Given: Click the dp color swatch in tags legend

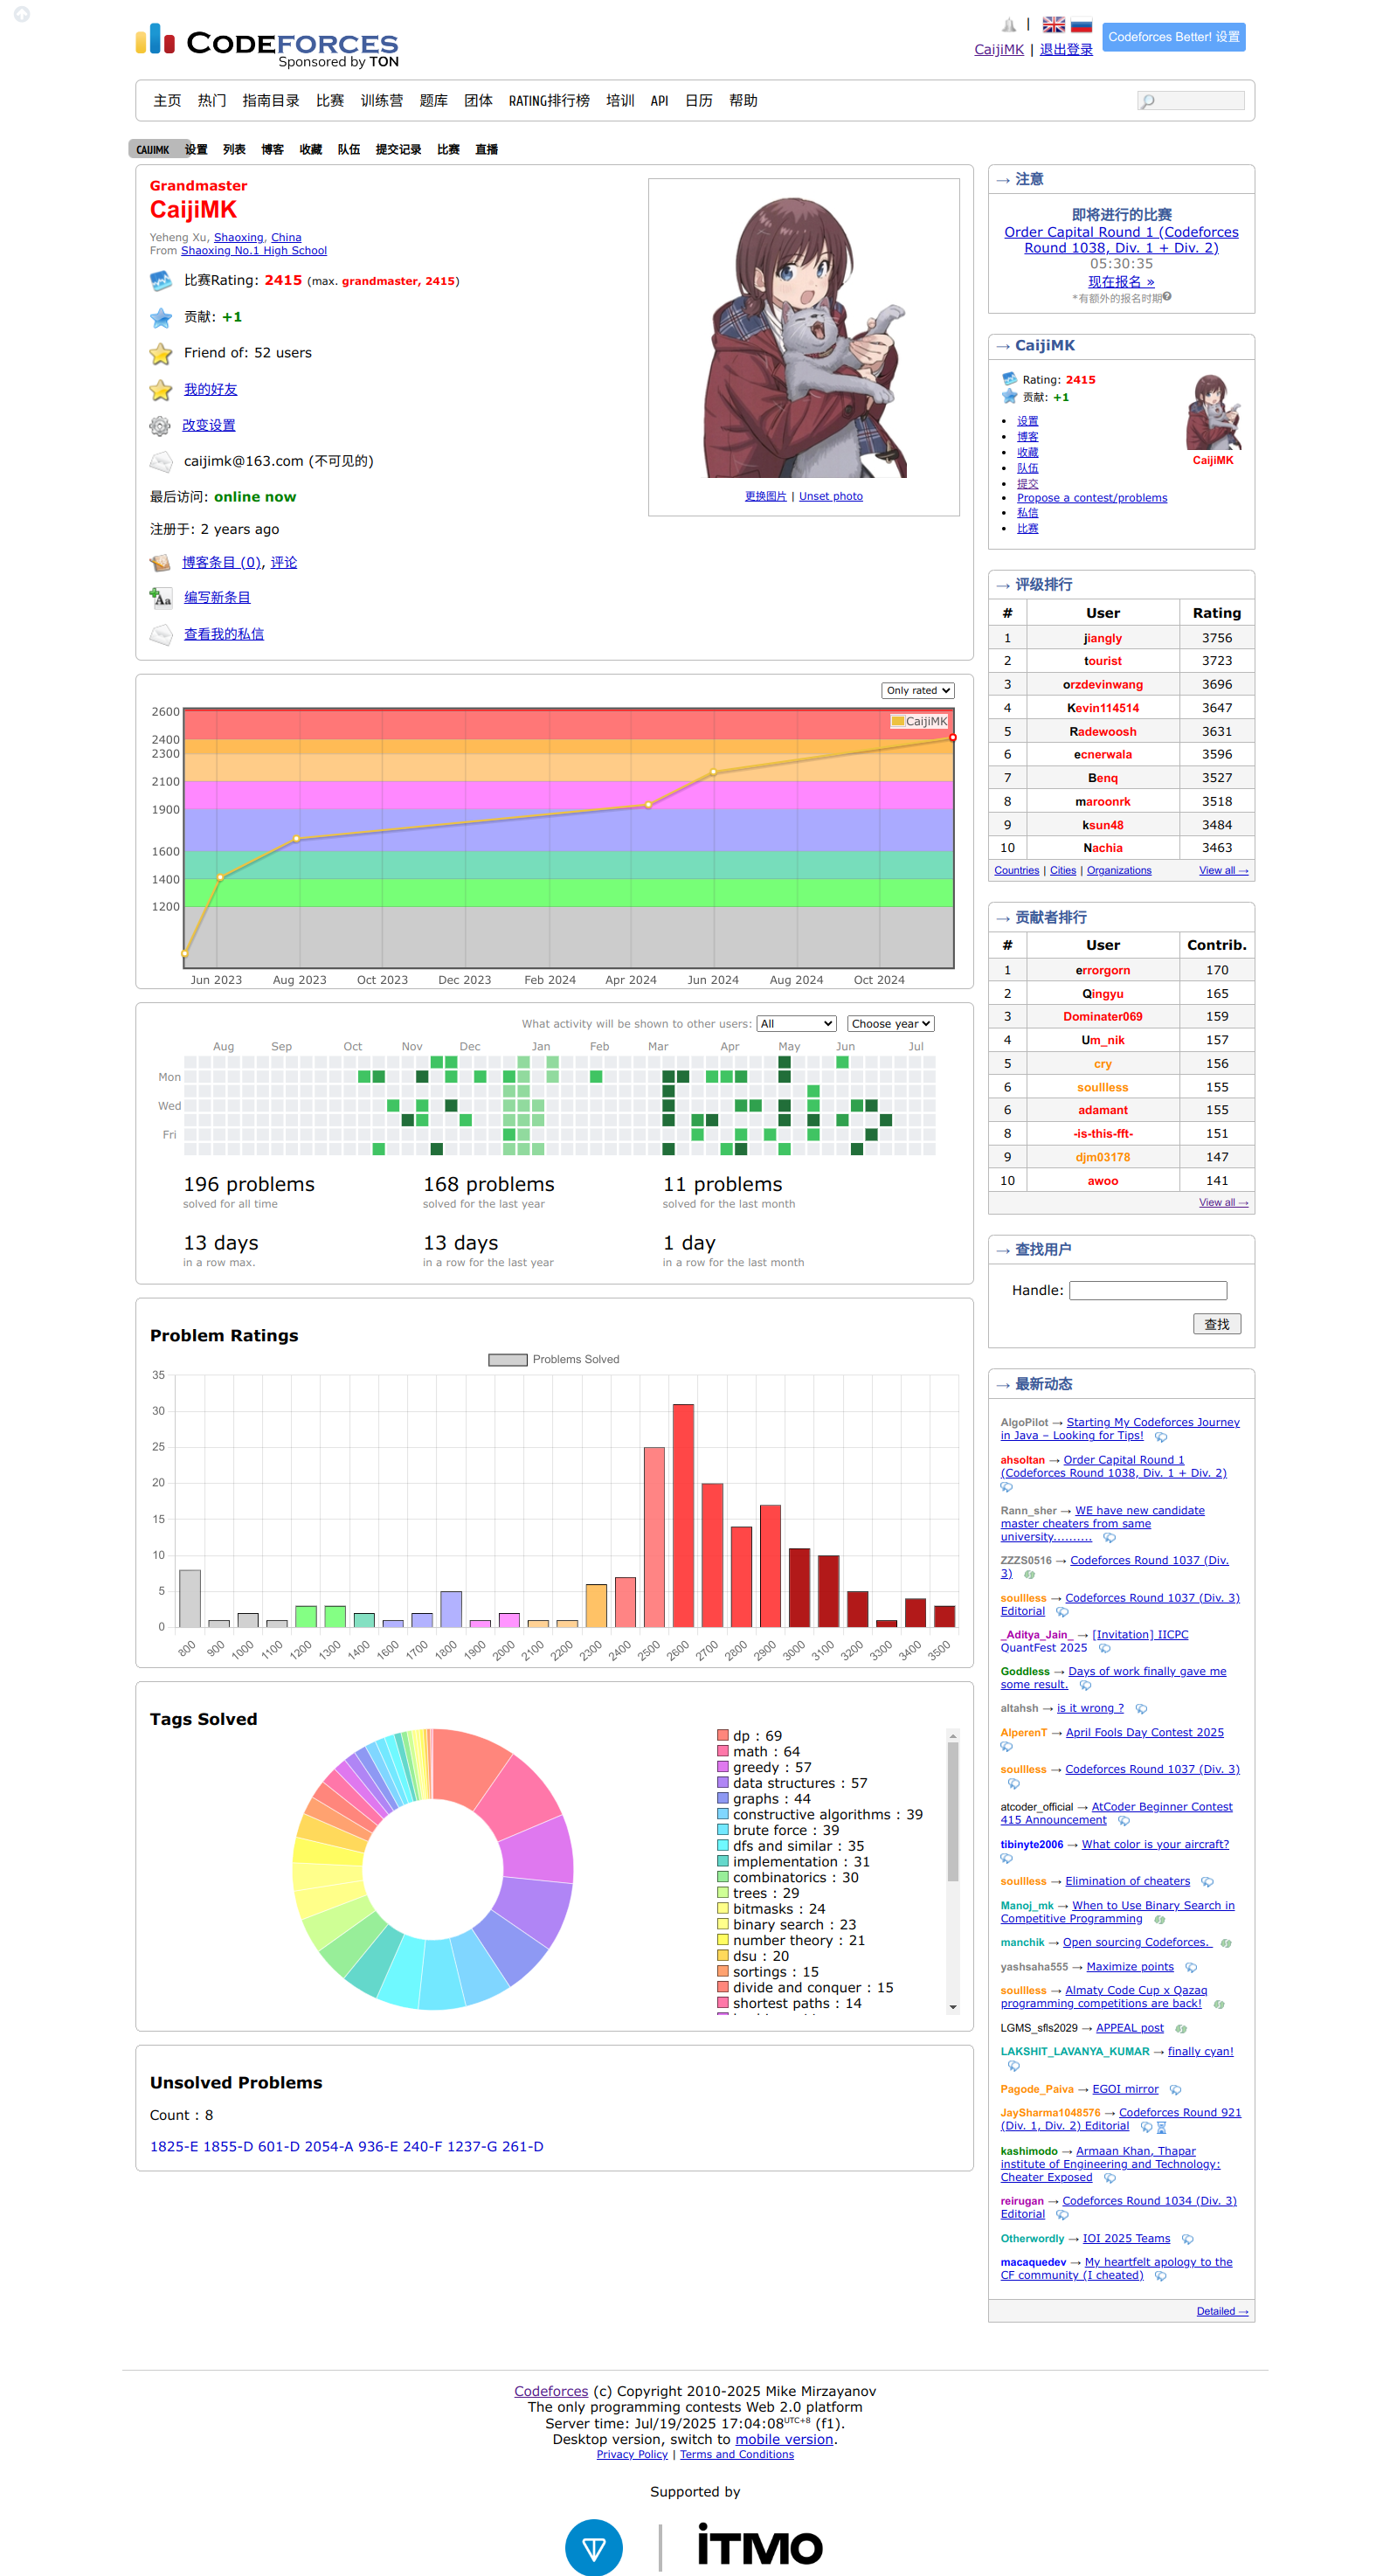Looking at the screenshot, I should (722, 1736).
